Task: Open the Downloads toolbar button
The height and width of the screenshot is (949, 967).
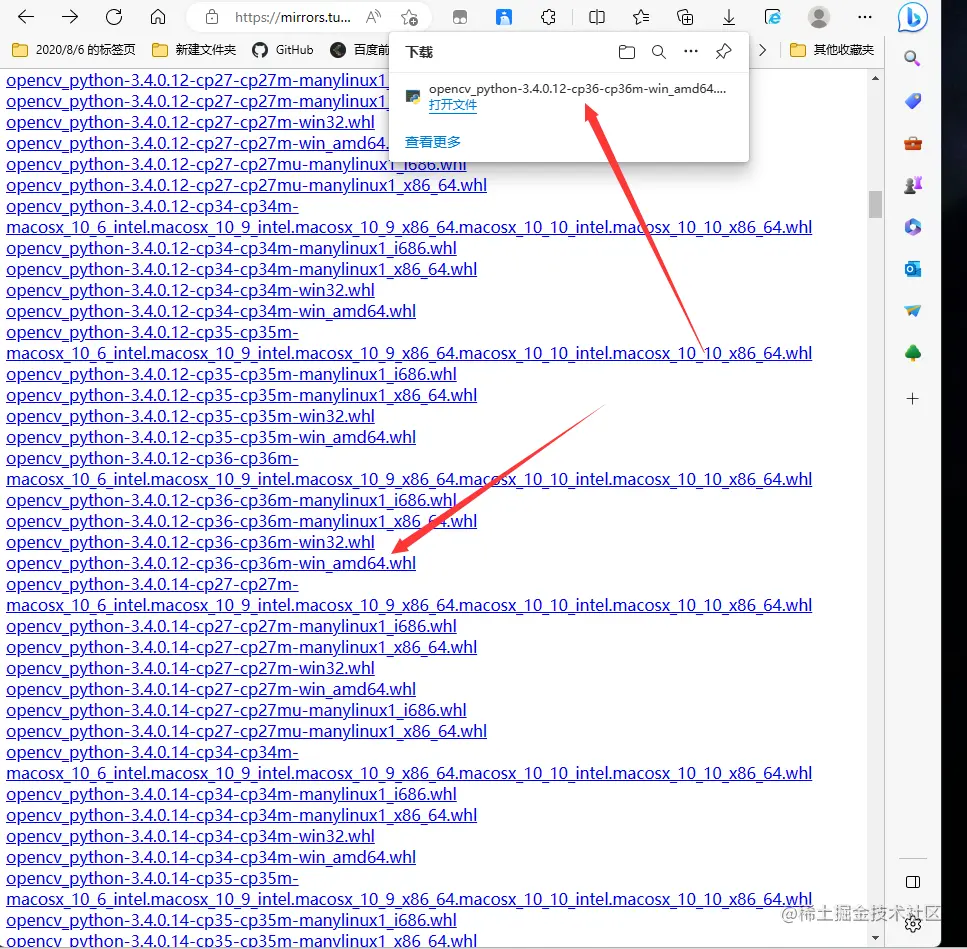Action: coord(729,17)
